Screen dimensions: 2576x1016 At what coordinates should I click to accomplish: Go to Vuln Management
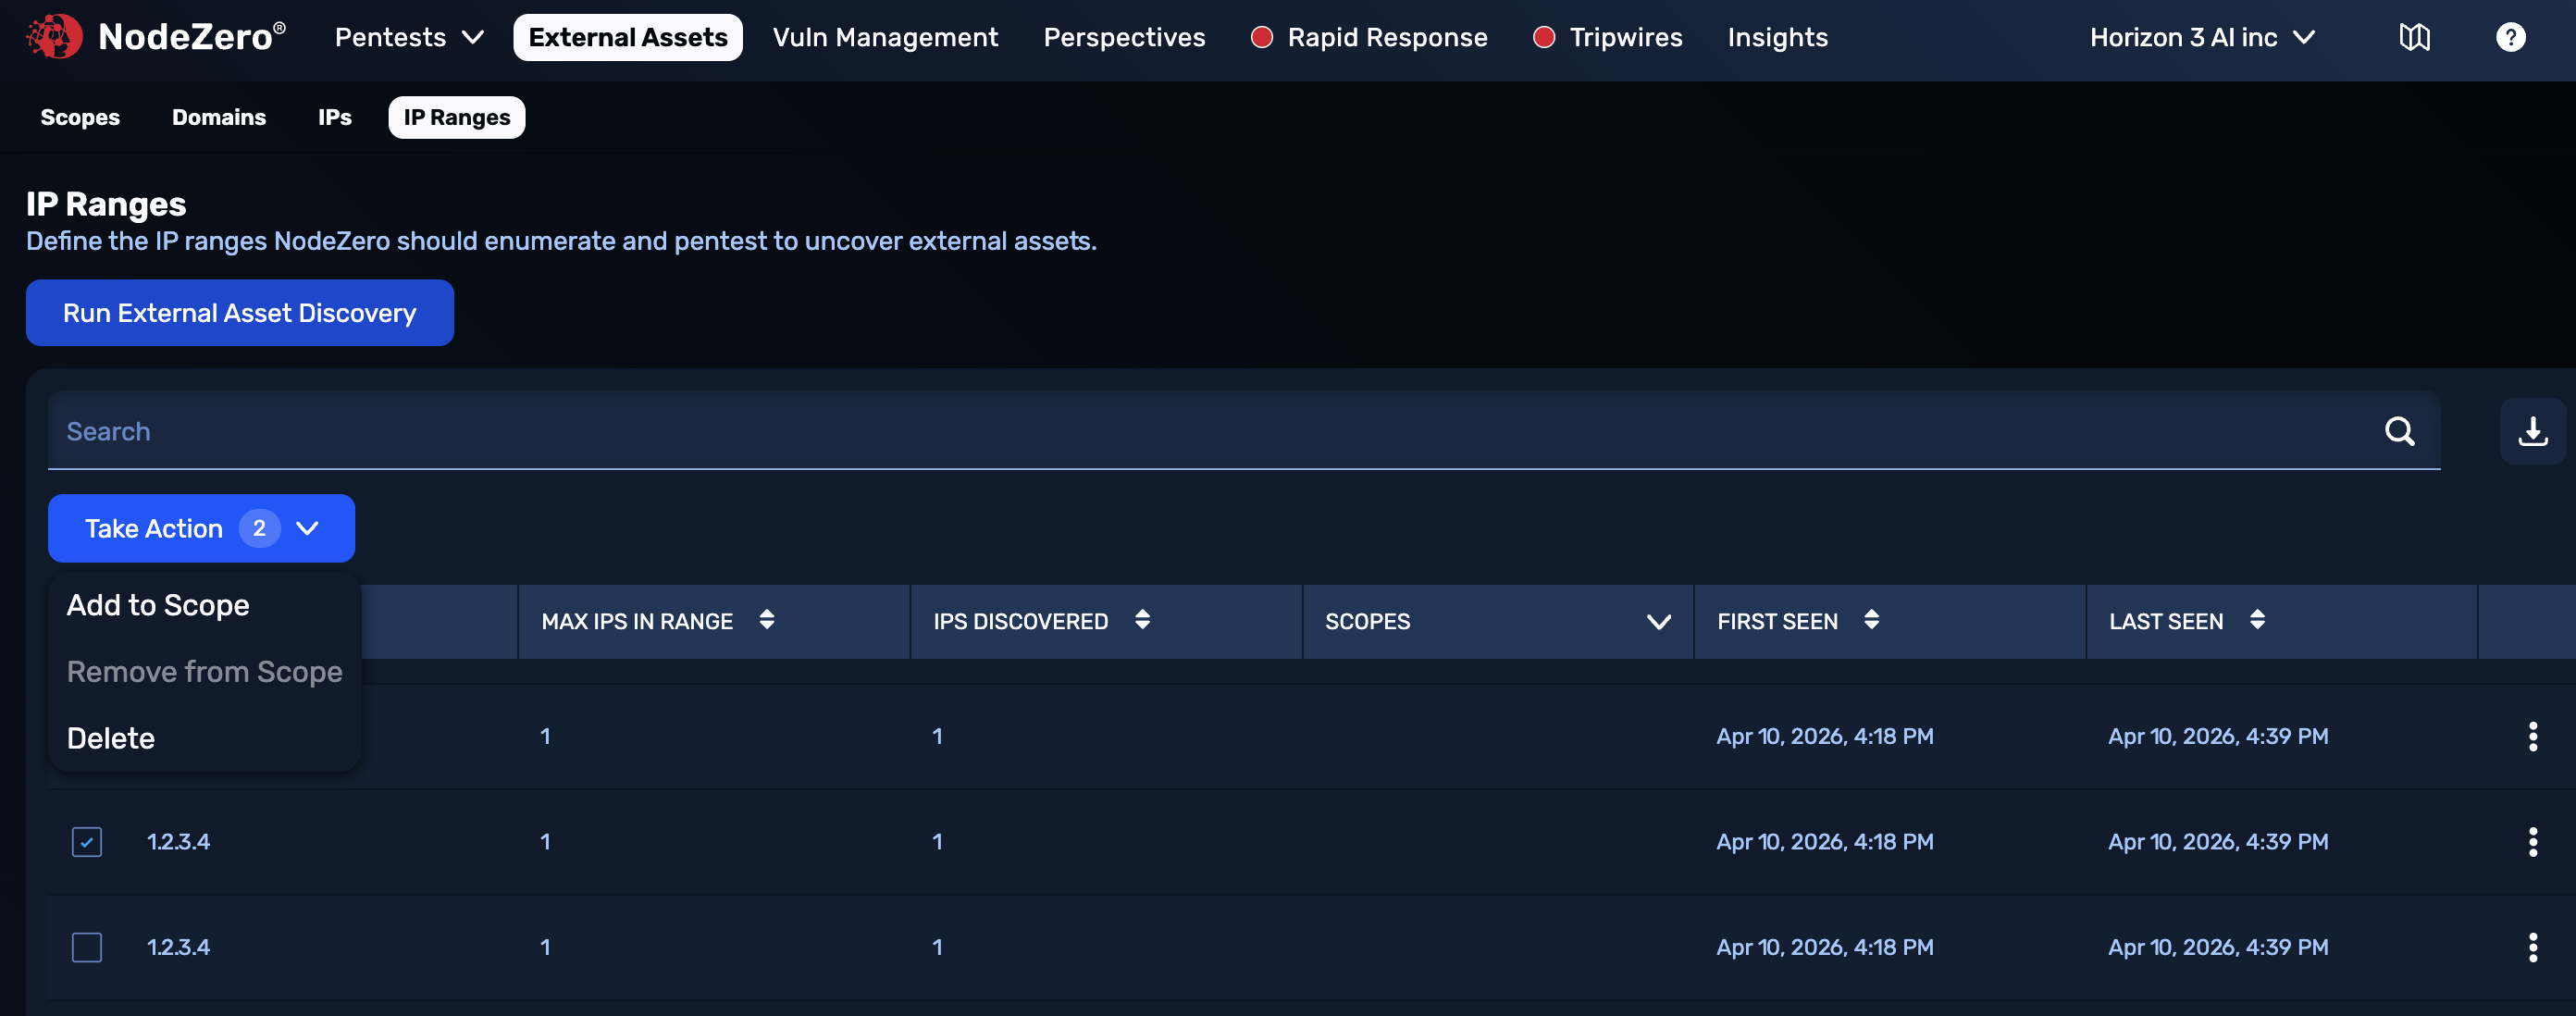pos(885,37)
